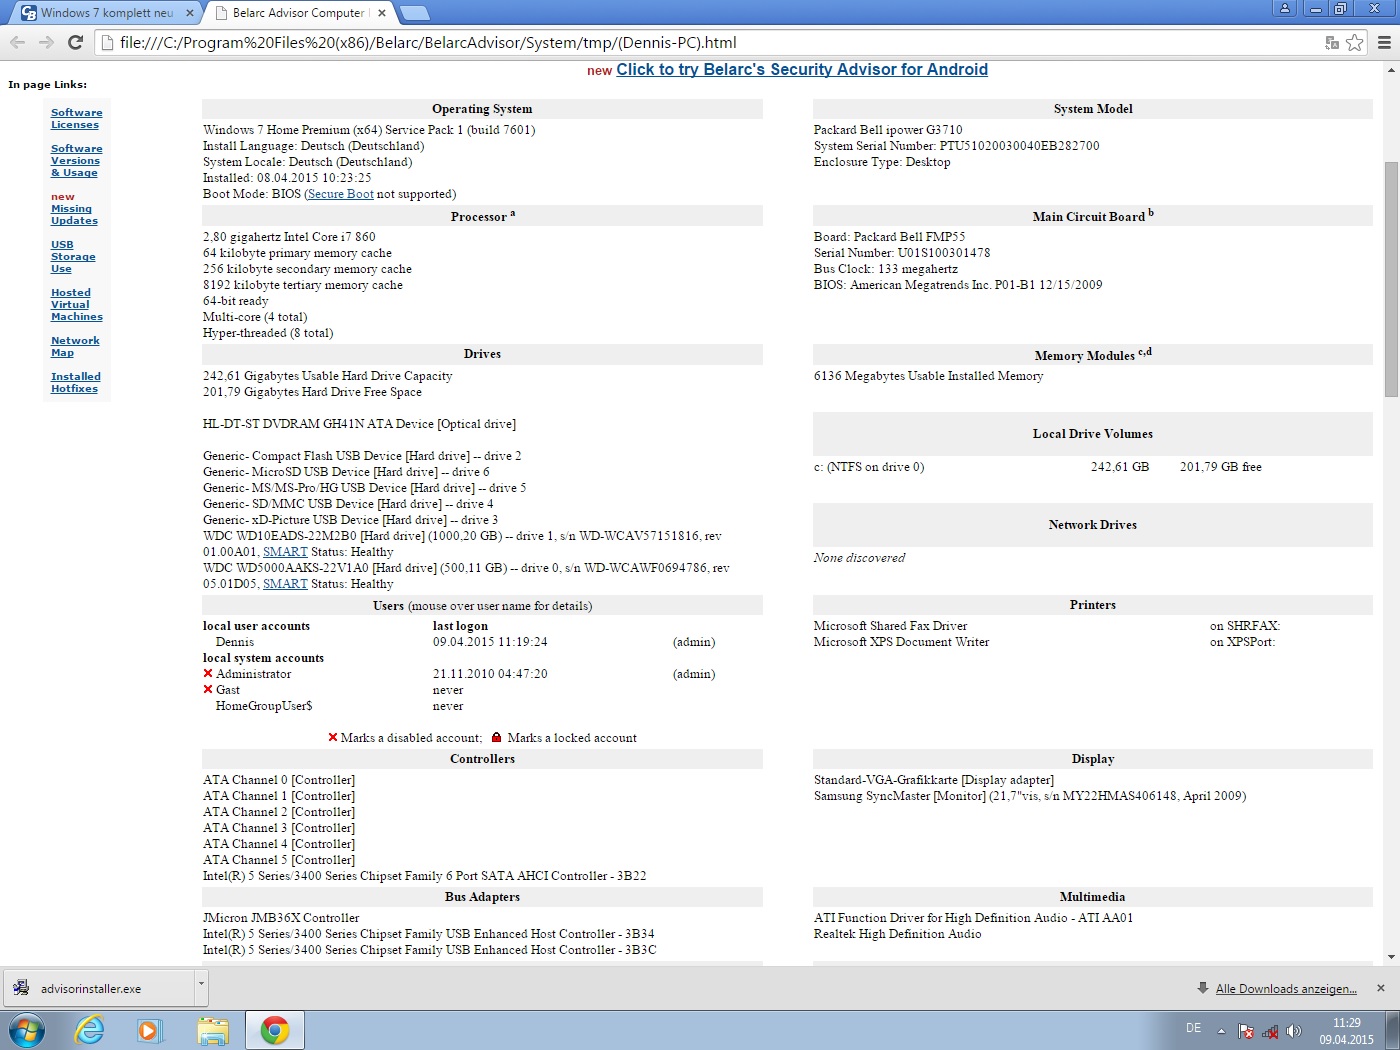Click 'JMicron JMB36X Controller' entry
The height and width of the screenshot is (1050, 1400).
click(281, 918)
